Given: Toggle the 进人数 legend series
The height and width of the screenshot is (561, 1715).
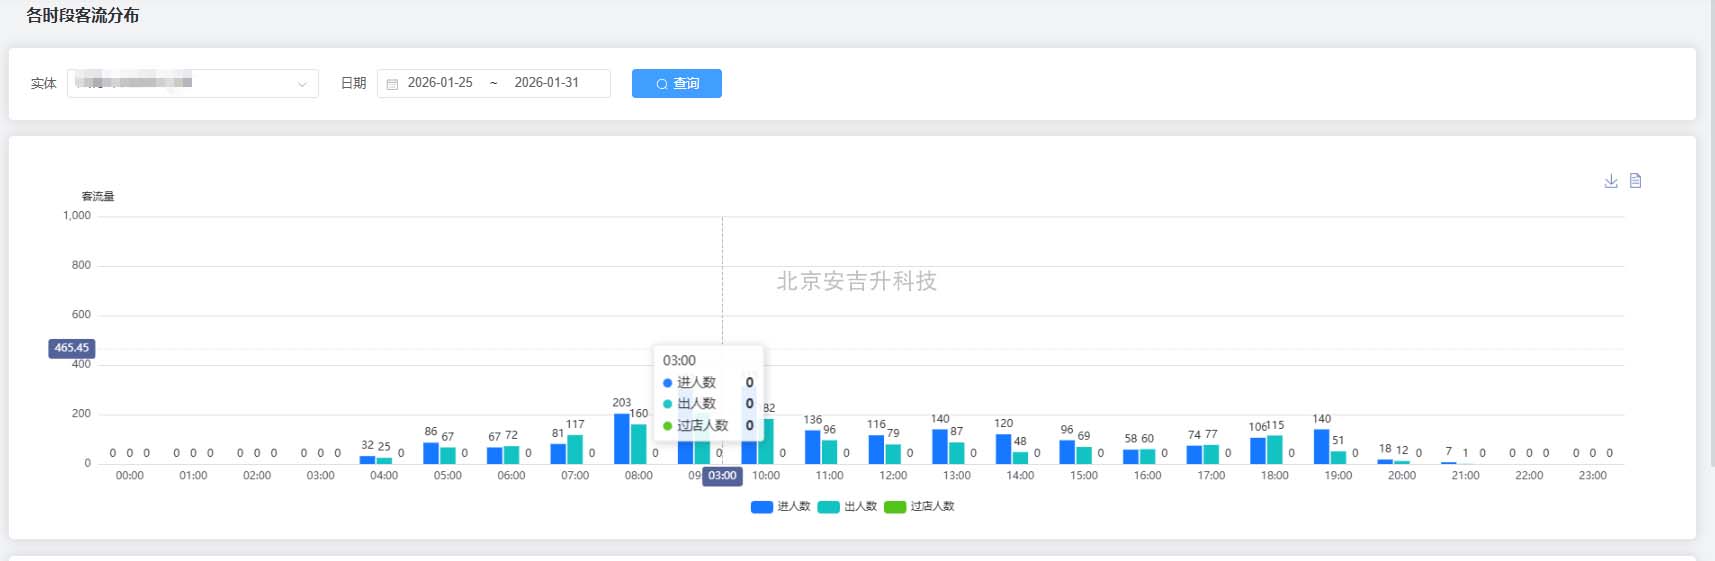Looking at the screenshot, I should [x=781, y=507].
